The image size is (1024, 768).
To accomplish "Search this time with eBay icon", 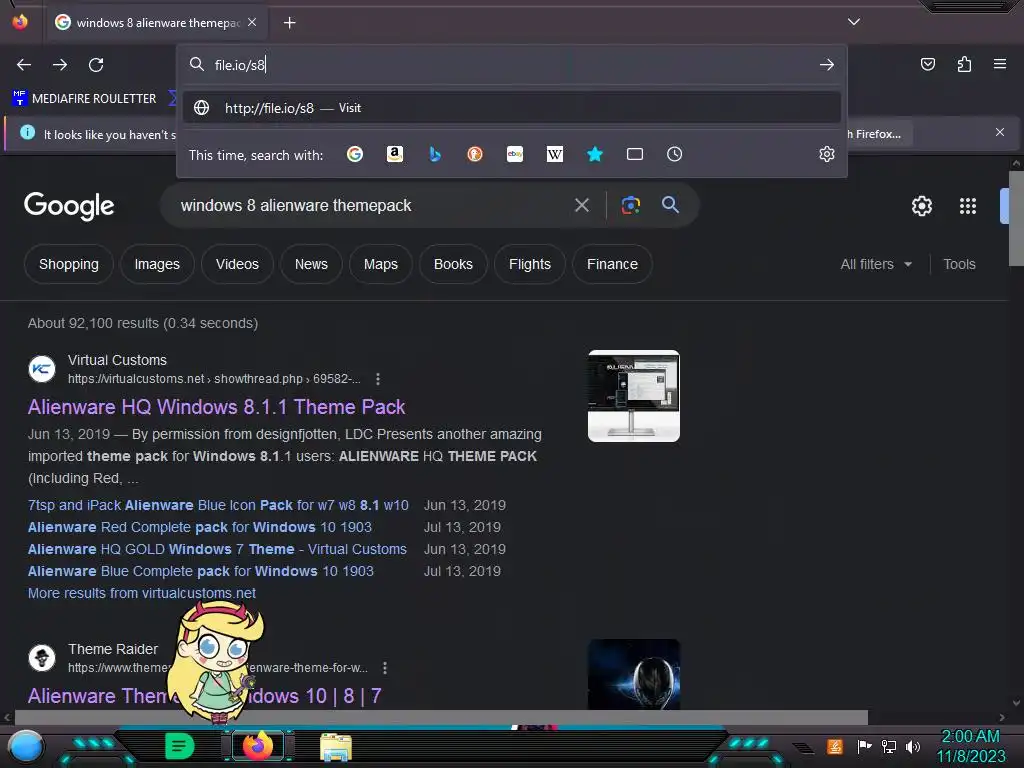I will pyautogui.click(x=515, y=154).
